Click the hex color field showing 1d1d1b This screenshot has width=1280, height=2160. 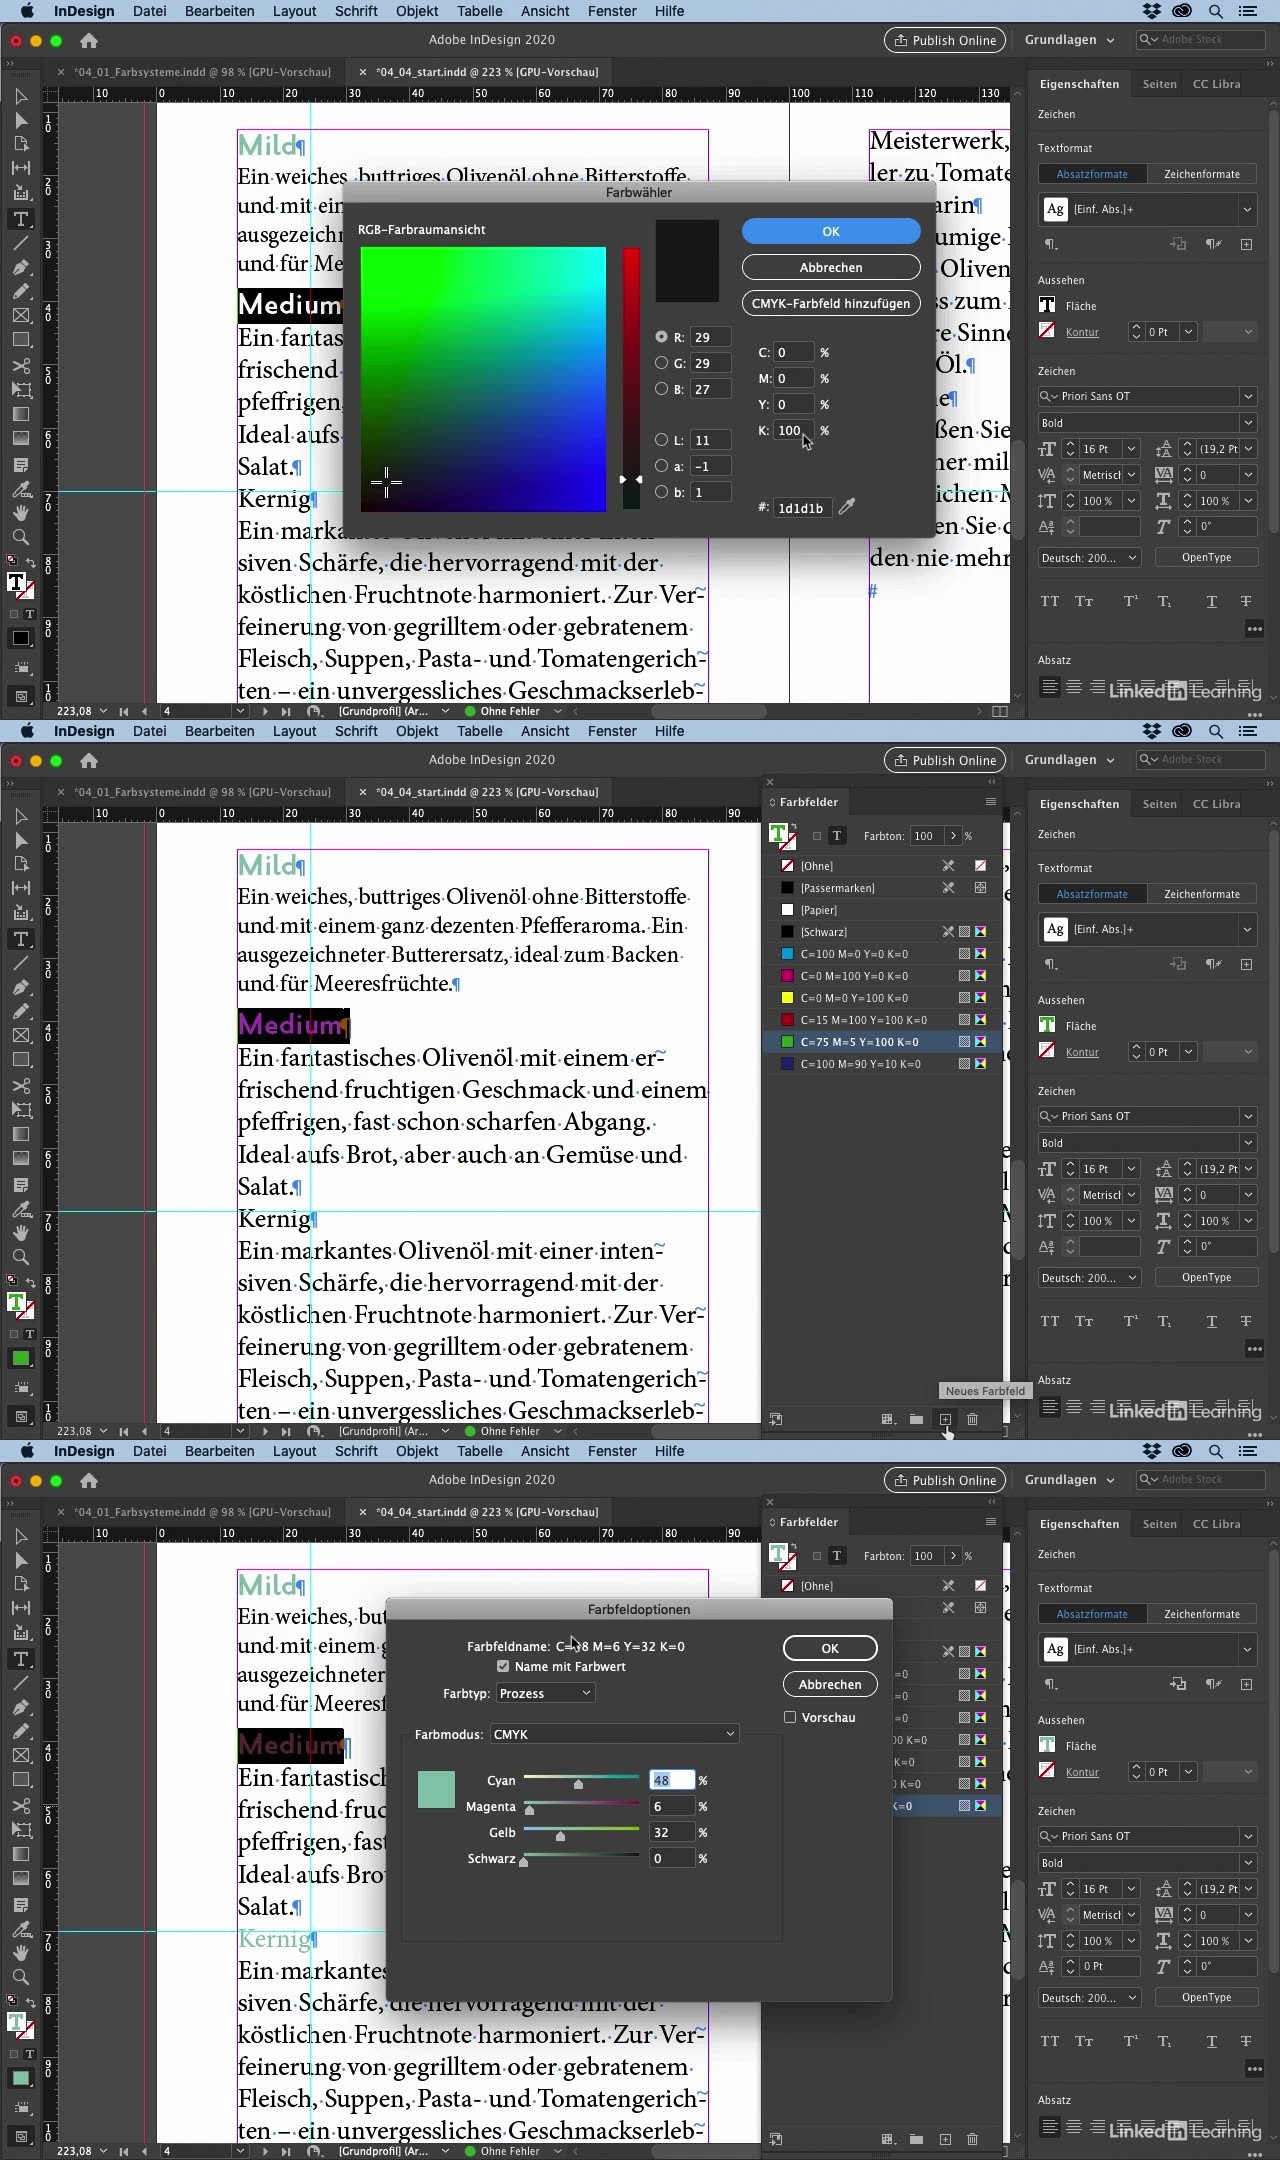(801, 508)
